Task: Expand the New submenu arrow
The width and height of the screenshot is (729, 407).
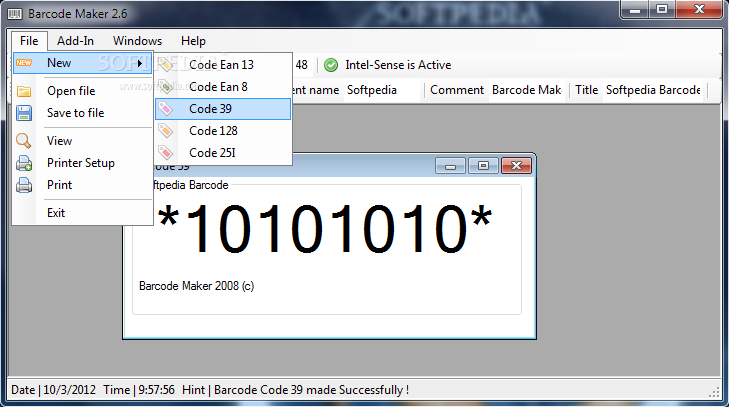Action: click(x=140, y=63)
